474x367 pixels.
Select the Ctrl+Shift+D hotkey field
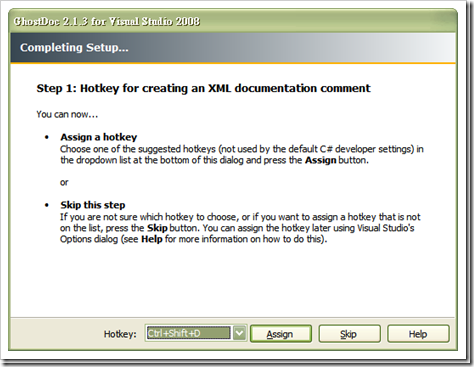[x=189, y=333]
